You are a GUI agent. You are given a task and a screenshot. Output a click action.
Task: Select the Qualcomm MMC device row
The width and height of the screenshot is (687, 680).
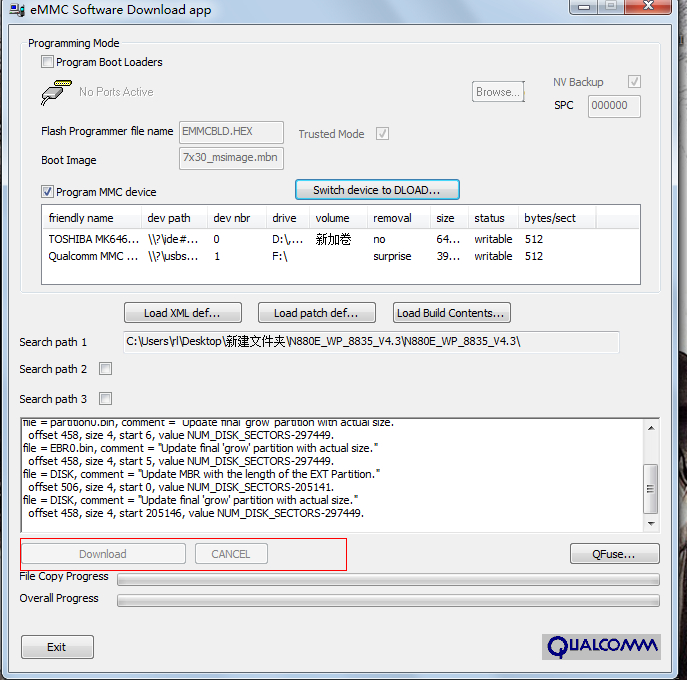pyautogui.click(x=341, y=256)
